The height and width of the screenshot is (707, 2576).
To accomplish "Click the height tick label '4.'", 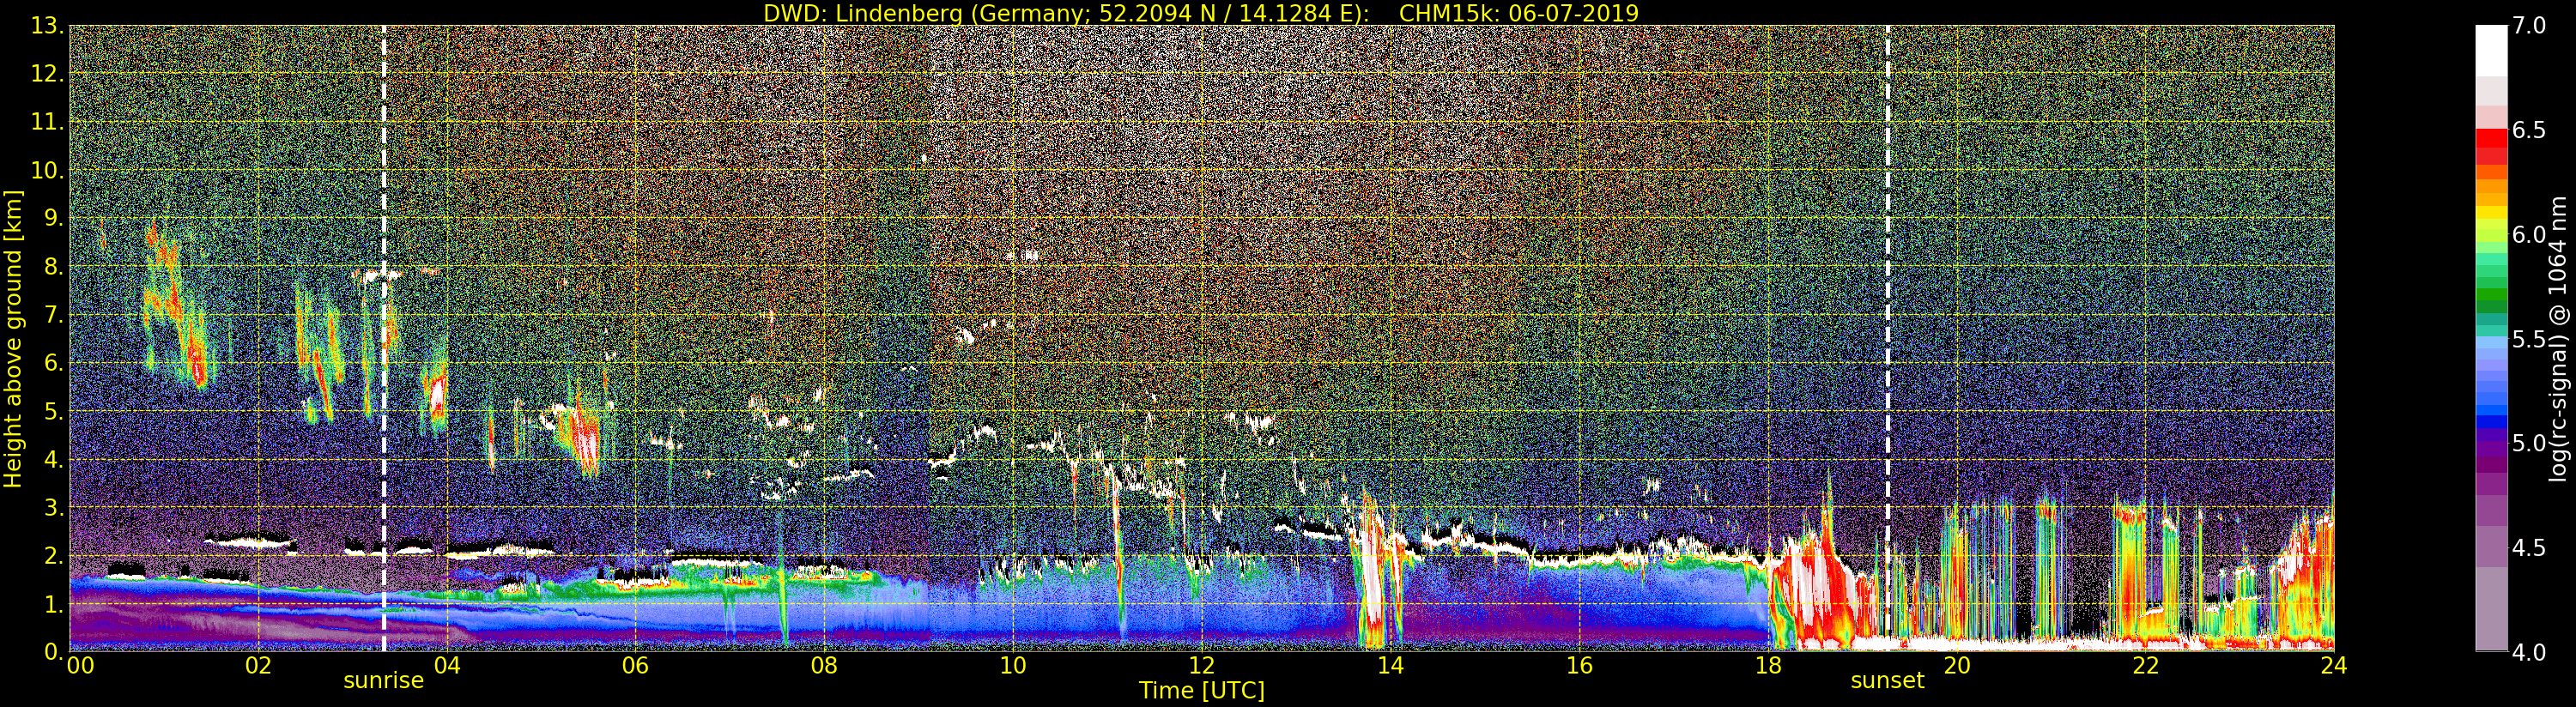I will (x=53, y=459).
